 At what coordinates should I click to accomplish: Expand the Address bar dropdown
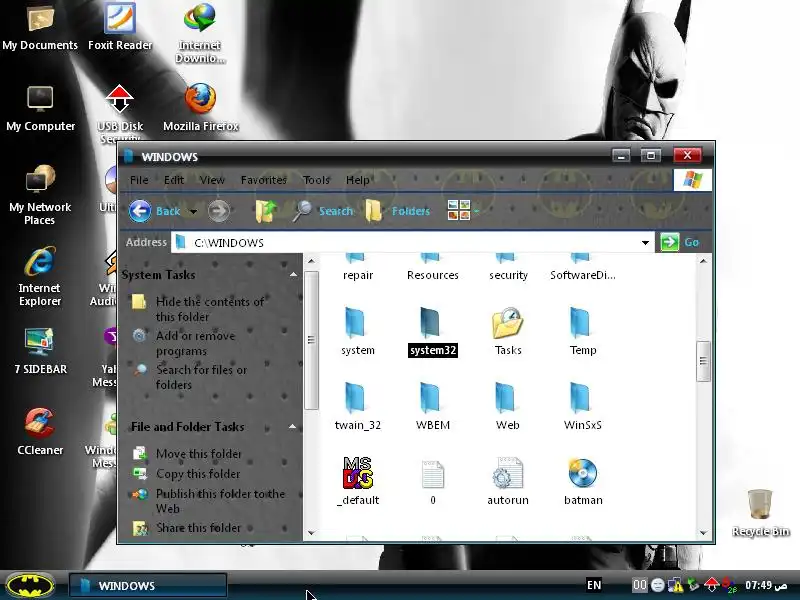(x=645, y=242)
